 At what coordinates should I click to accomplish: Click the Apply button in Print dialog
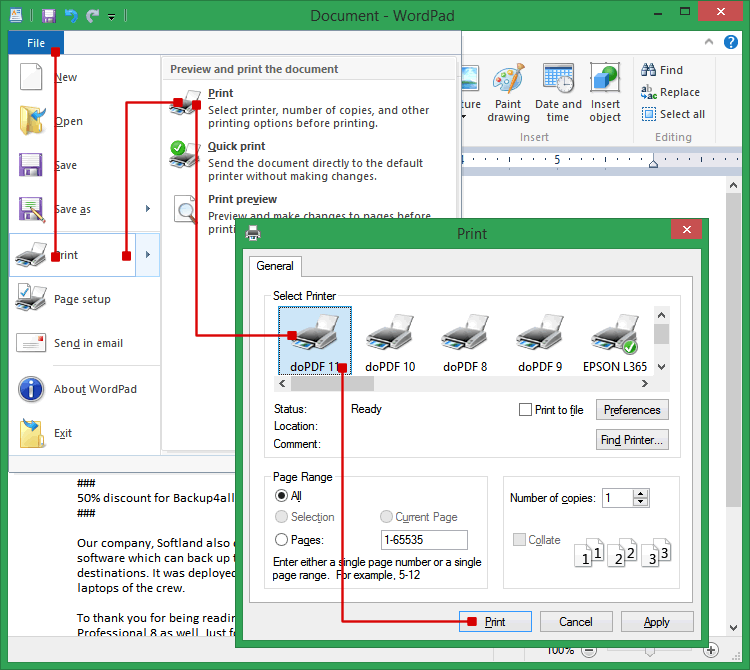tap(657, 621)
